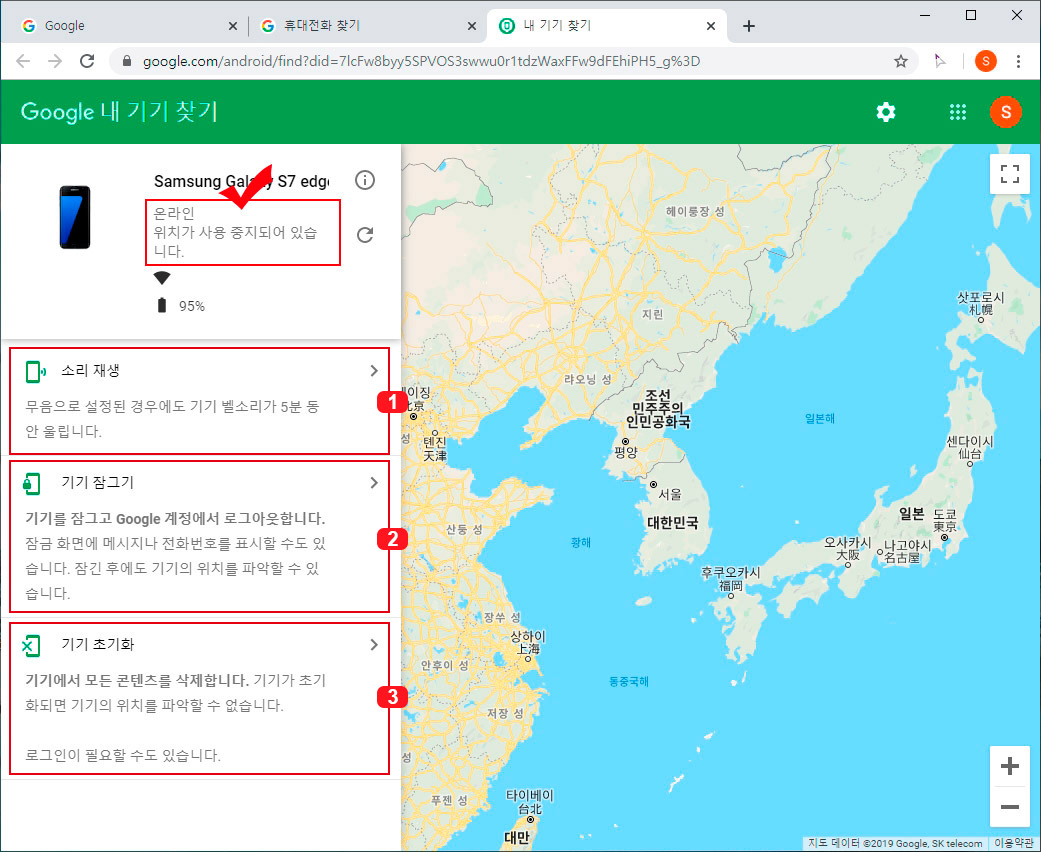Click the browser extension cursor icon
The image size is (1041, 852).
939,61
